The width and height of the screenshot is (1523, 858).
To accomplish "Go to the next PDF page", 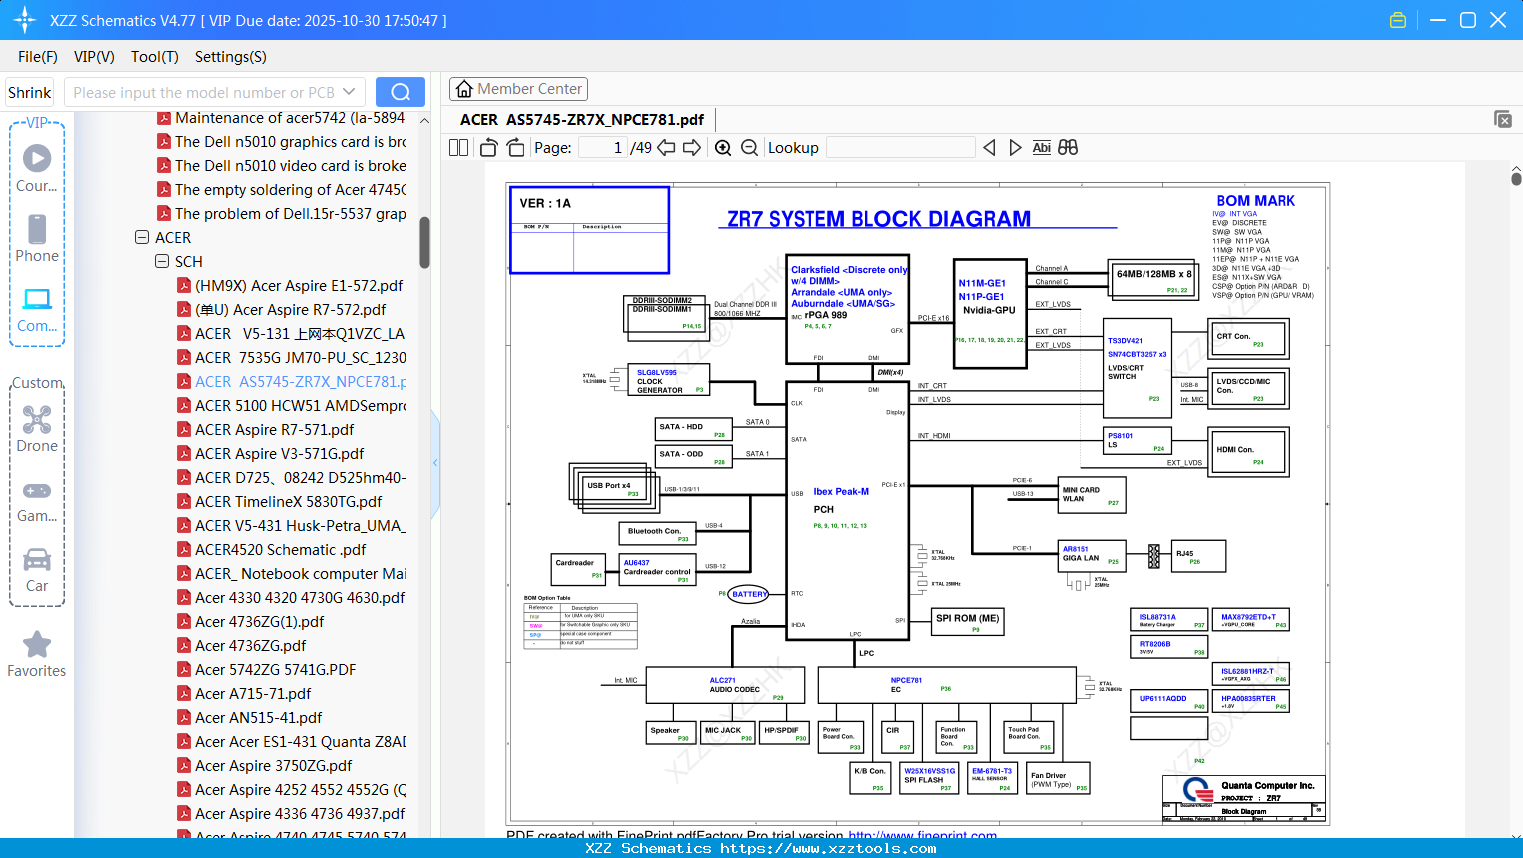I will 692,148.
